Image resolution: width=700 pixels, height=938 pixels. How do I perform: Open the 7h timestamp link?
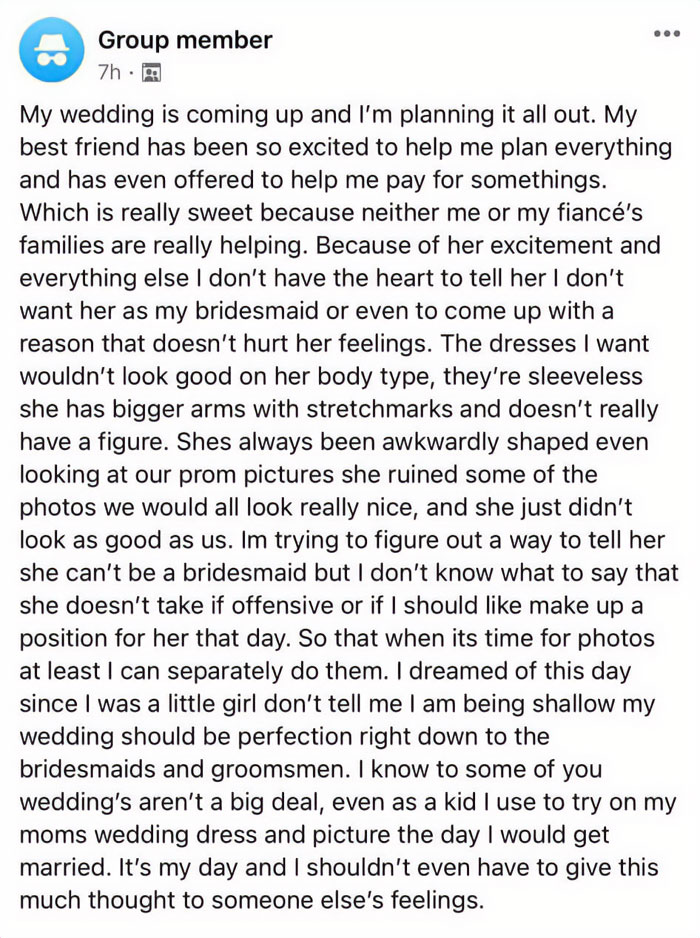110,72
